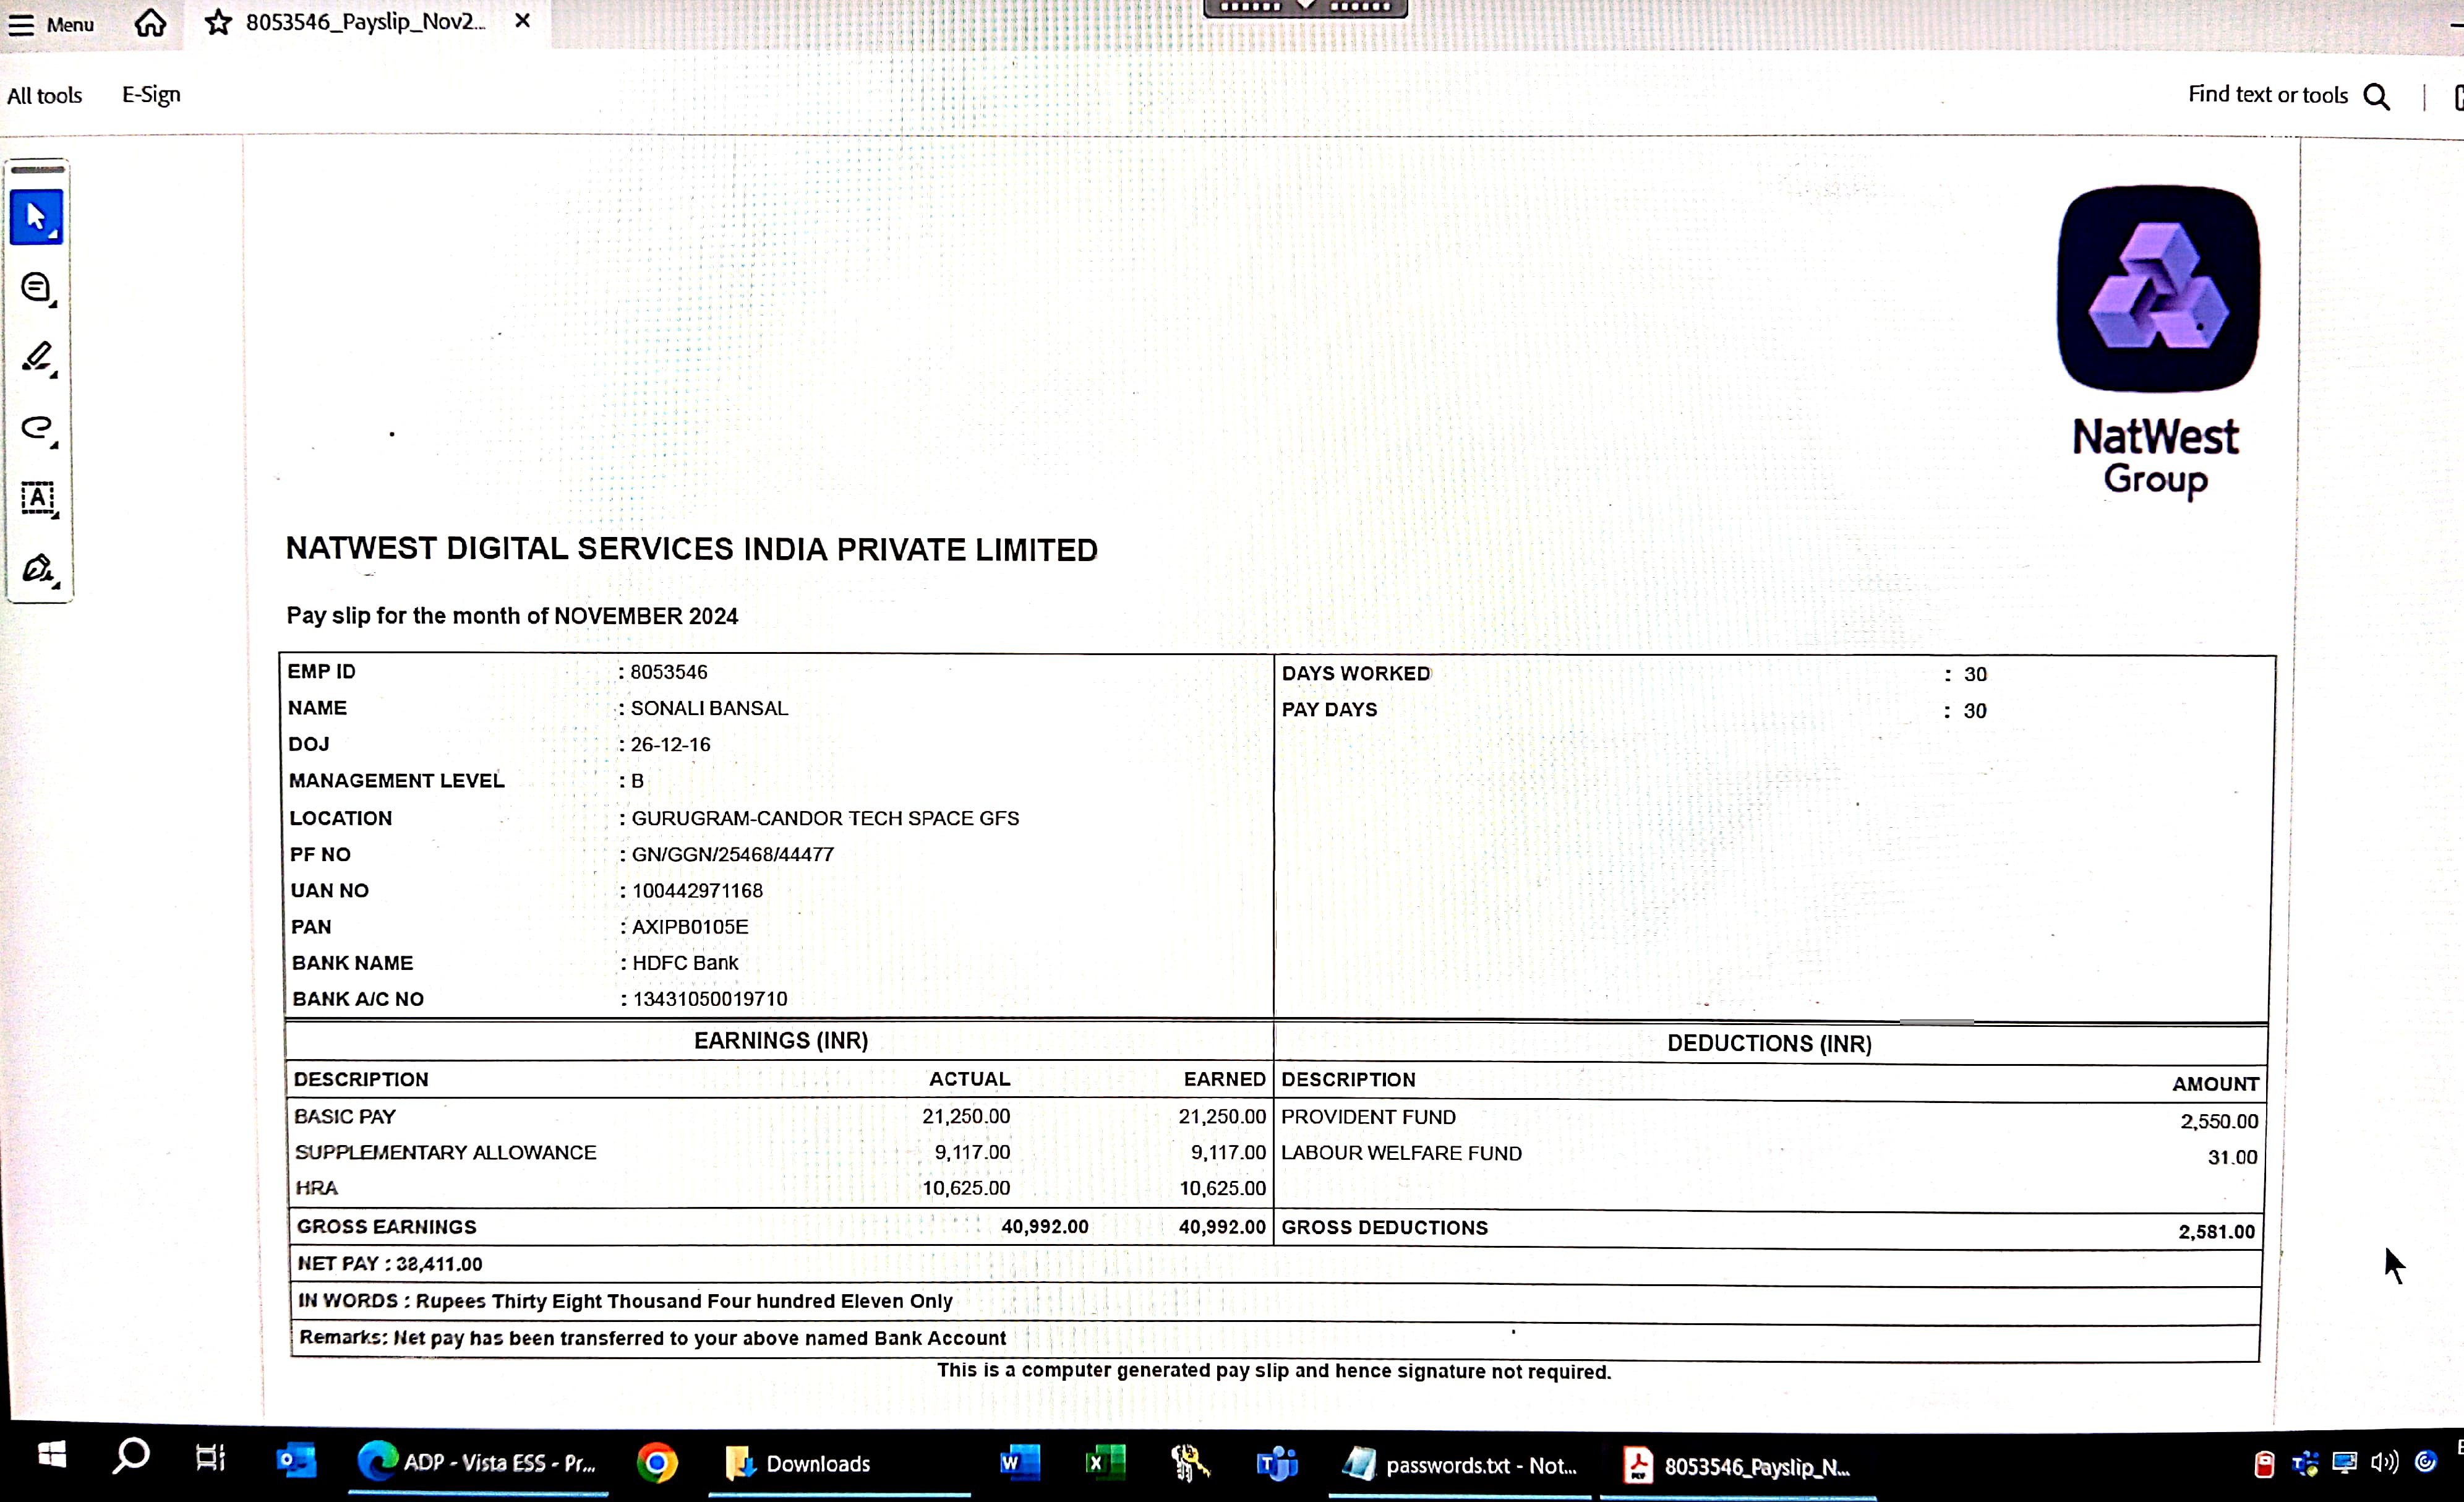The width and height of the screenshot is (2464, 1502).
Task: Open the Fill & Sign tool
Action: pyautogui.click(x=37, y=568)
